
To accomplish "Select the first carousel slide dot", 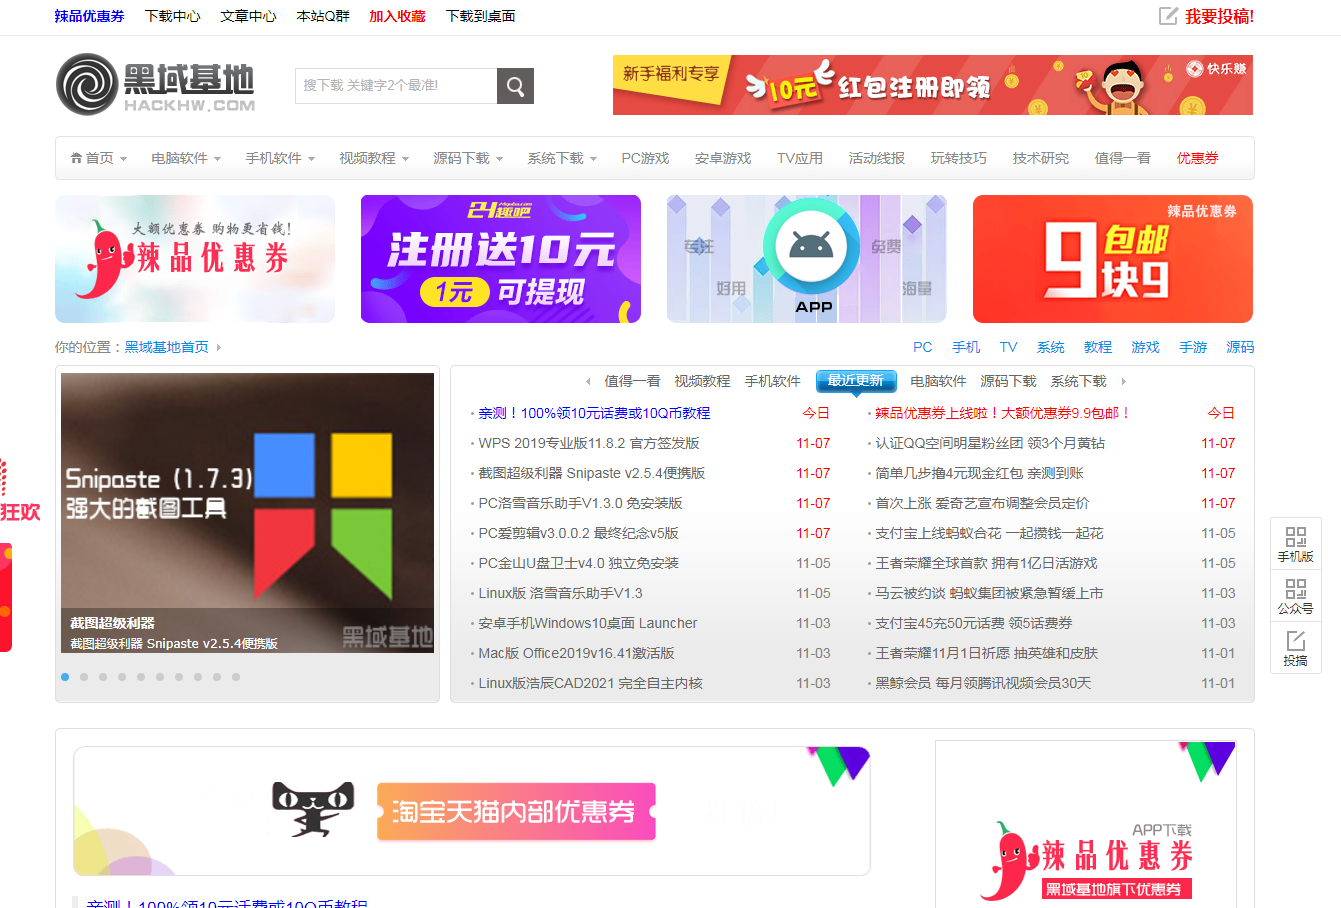I will pyautogui.click(x=65, y=677).
